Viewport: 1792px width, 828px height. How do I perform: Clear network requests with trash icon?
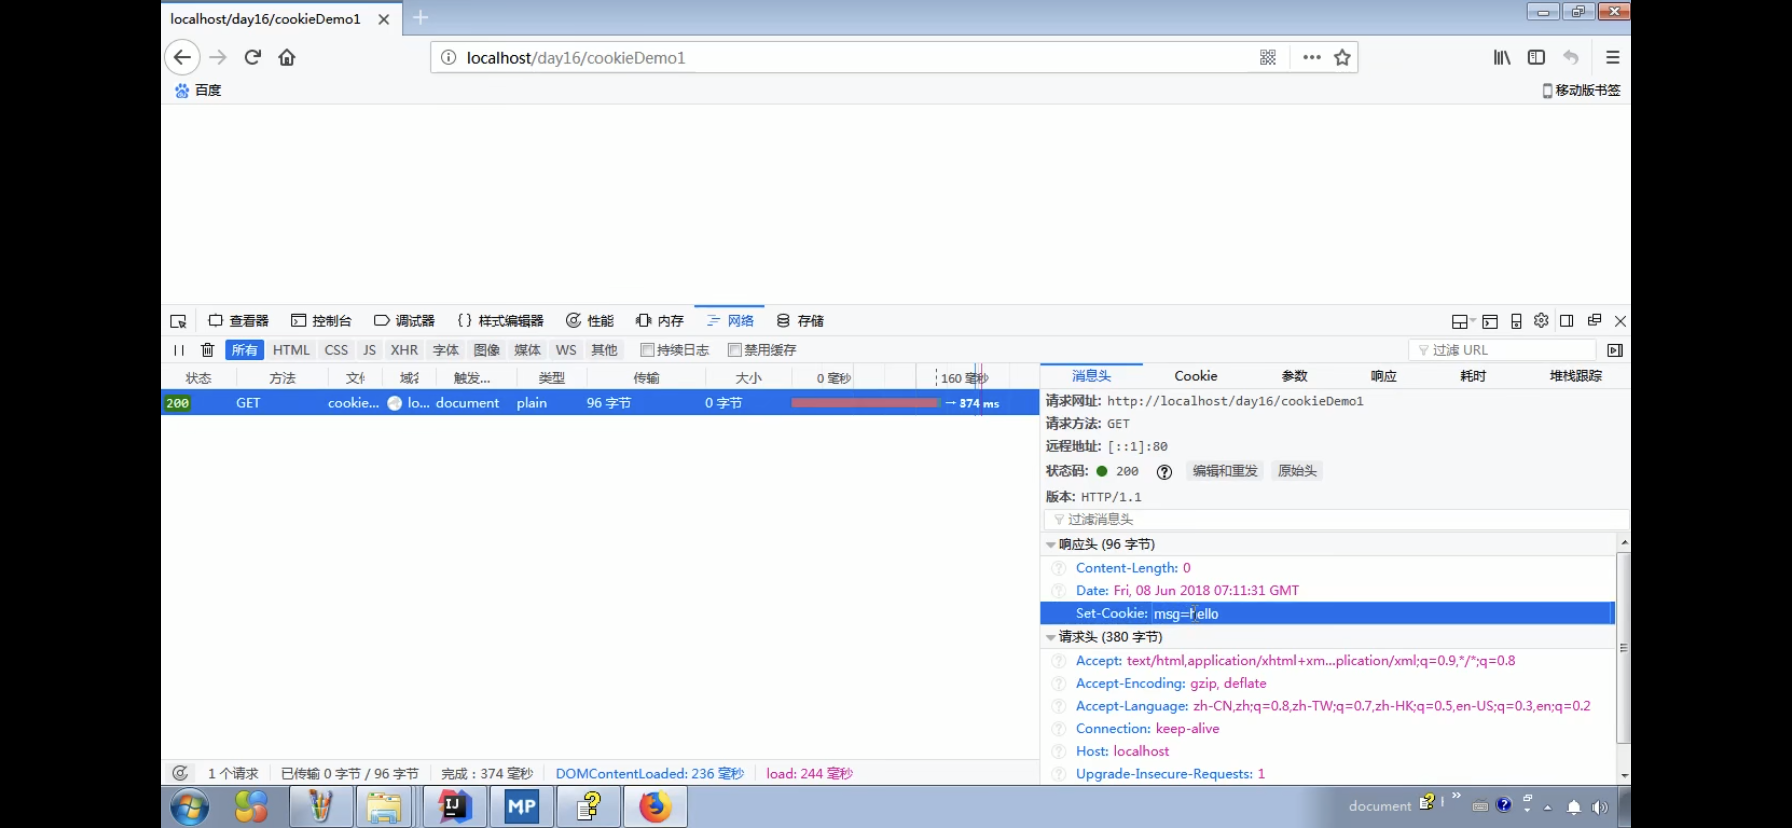tap(207, 350)
